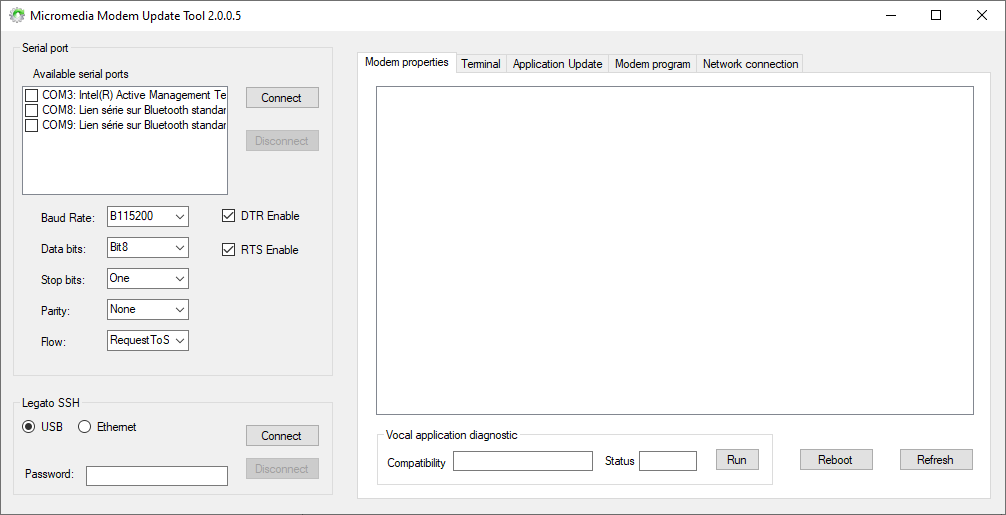
Task: Focus the Legato SSH Password field
Action: click(x=156, y=476)
